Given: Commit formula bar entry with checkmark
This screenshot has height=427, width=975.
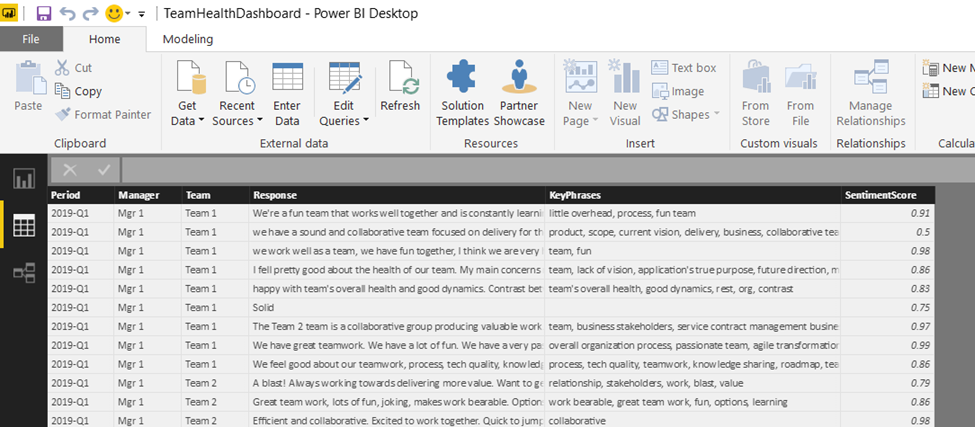Looking at the screenshot, I should [103, 170].
